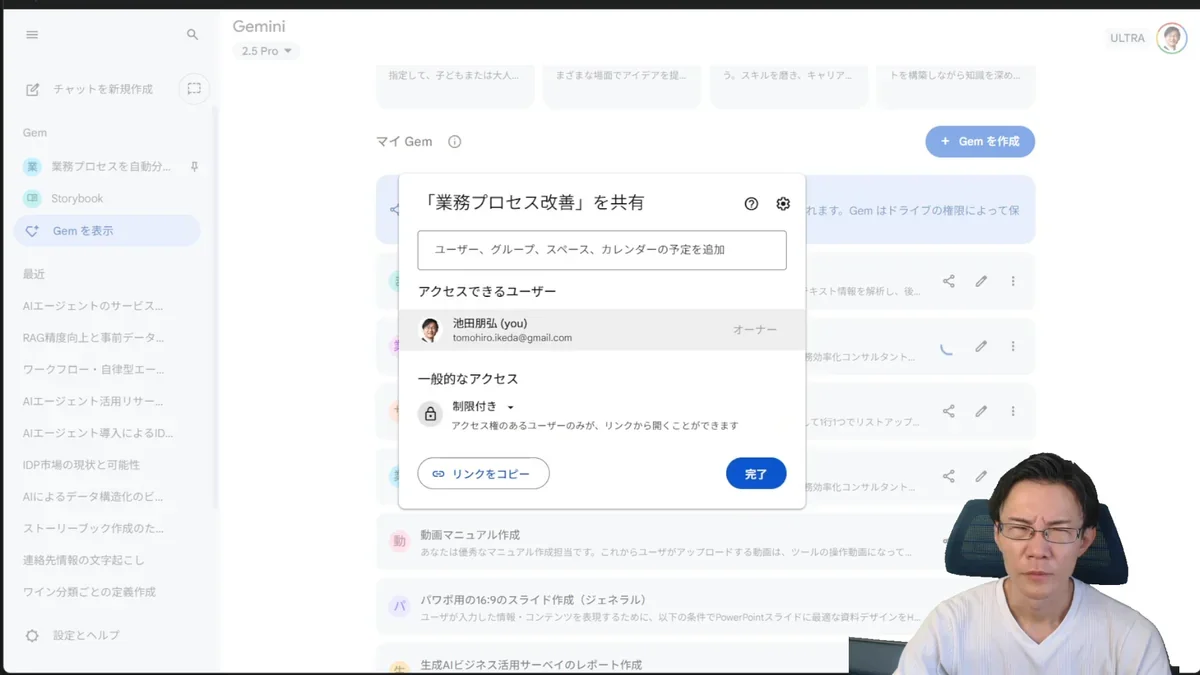This screenshot has width=1200, height=675.
Task: Open the share dialog help icon
Action: (751, 204)
